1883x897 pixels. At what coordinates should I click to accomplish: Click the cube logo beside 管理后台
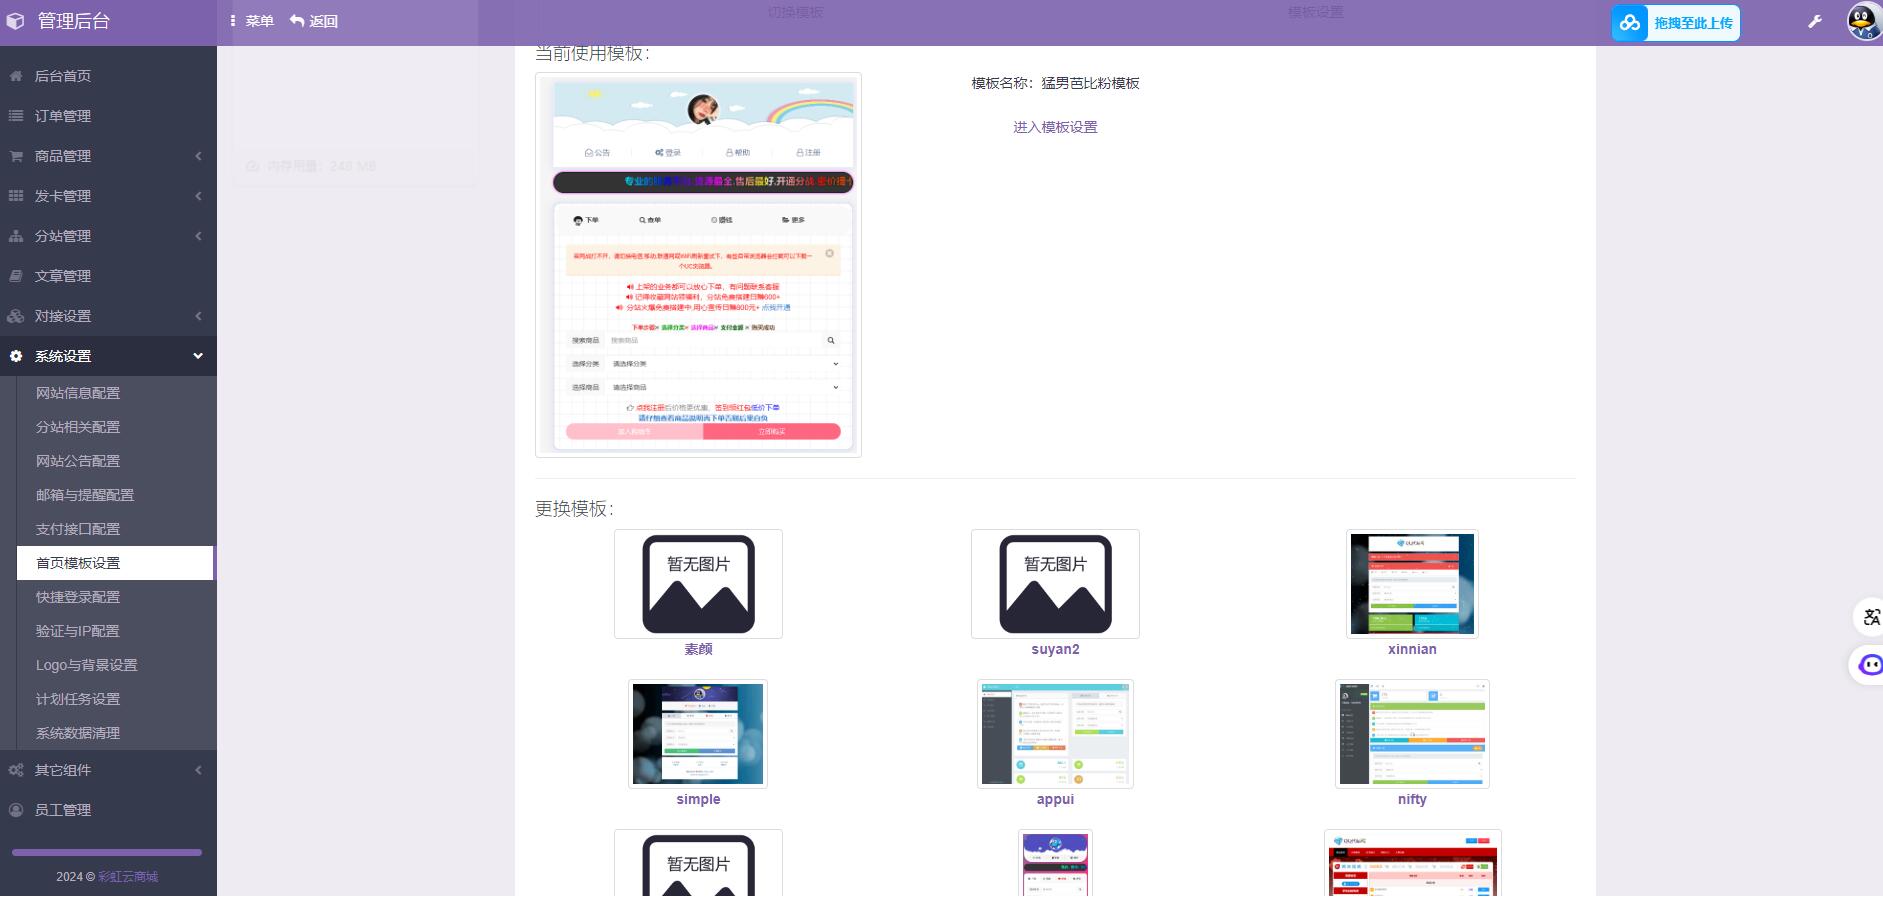[15, 21]
